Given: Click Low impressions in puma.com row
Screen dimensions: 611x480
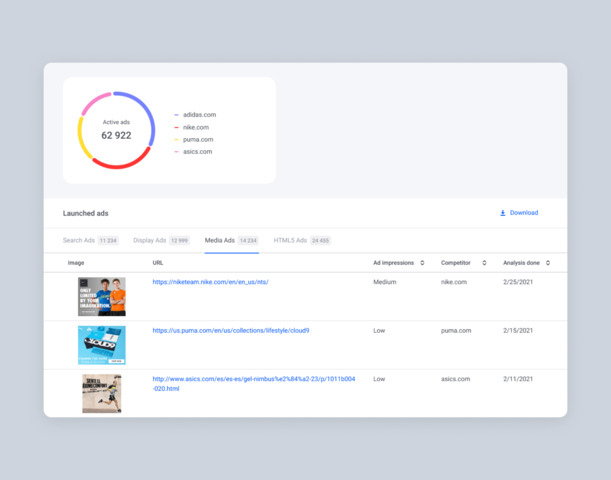Looking at the screenshot, I should coord(379,330).
